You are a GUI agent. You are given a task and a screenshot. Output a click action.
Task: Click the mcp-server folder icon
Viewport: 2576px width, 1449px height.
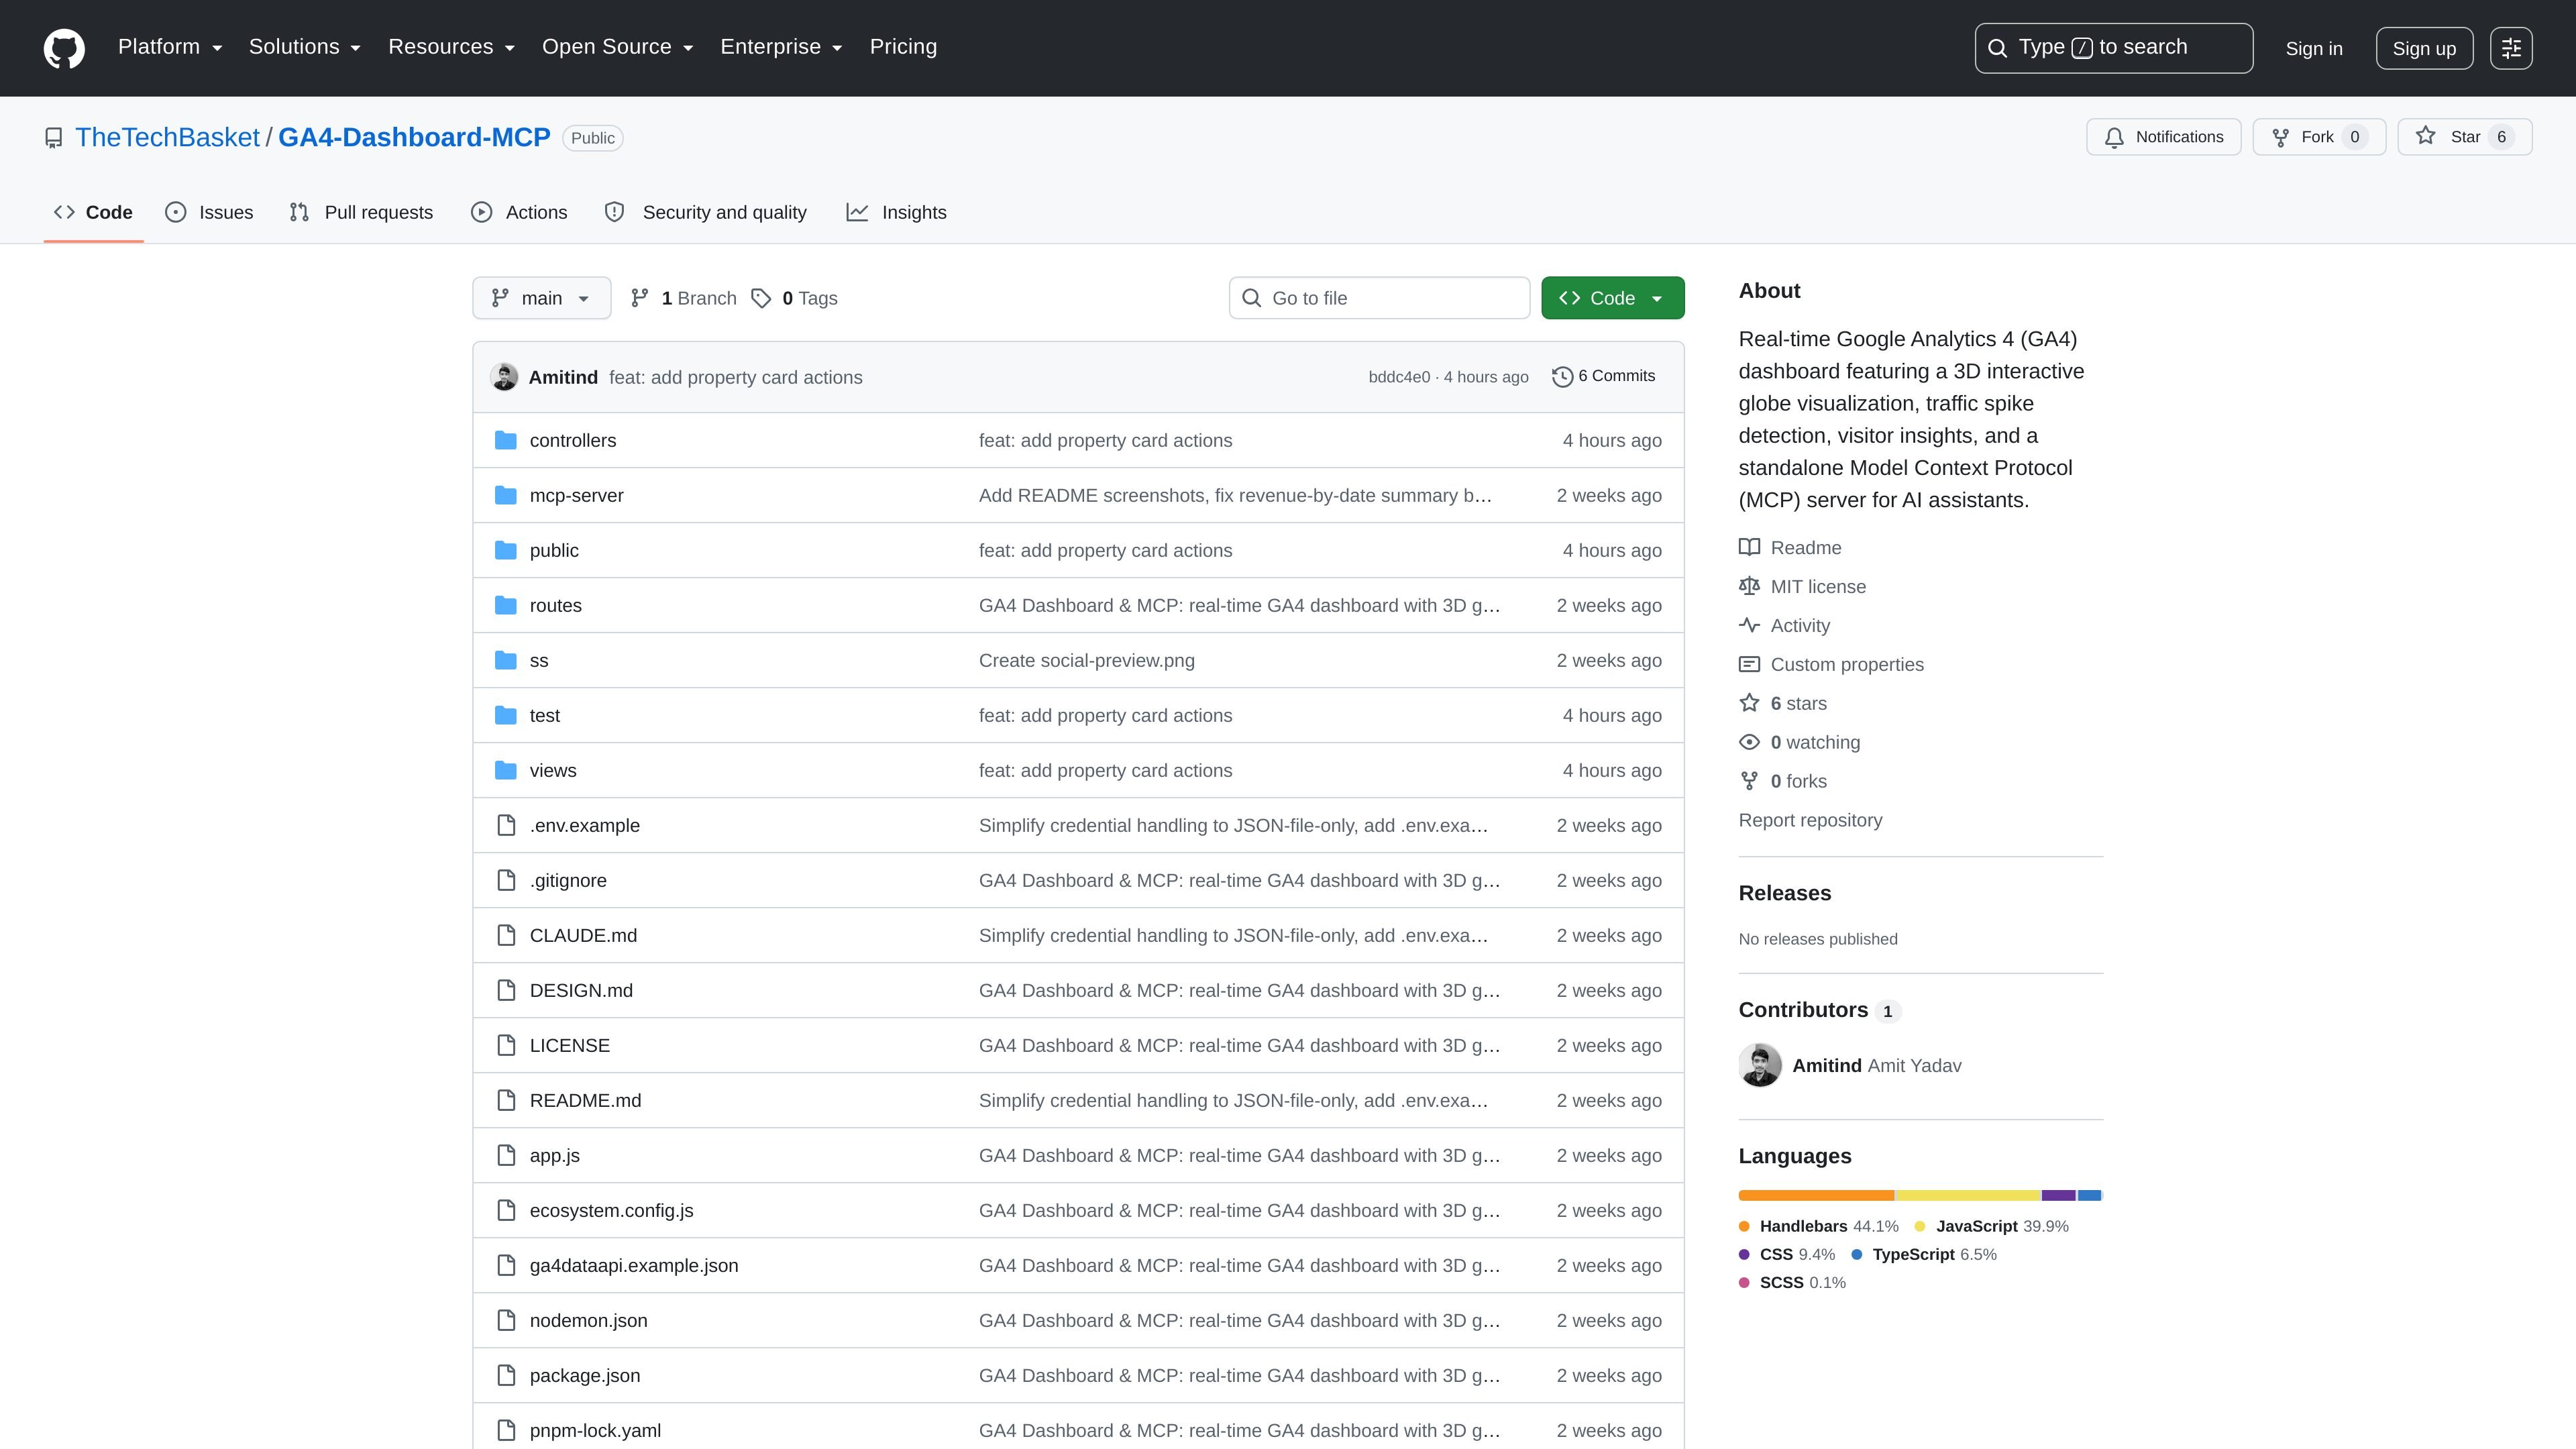pos(506,495)
